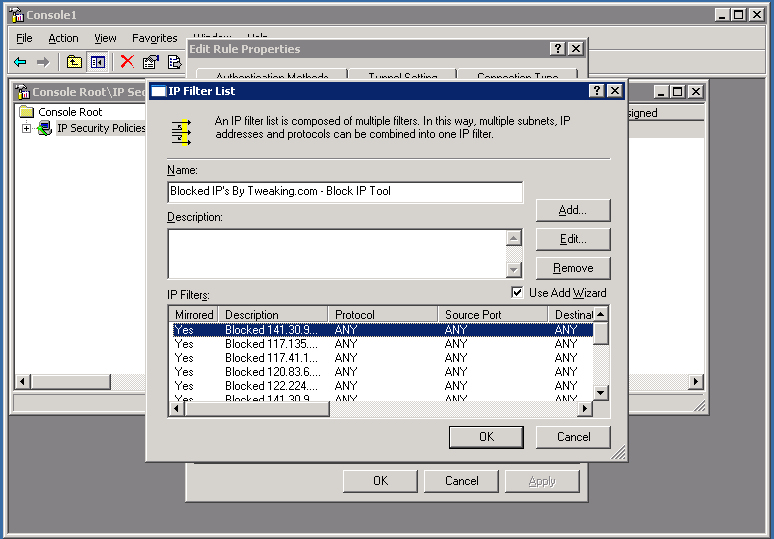Image resolution: width=774 pixels, height=539 pixels.
Task: Click the help question mark in IP Filter List
Action: (x=597, y=91)
